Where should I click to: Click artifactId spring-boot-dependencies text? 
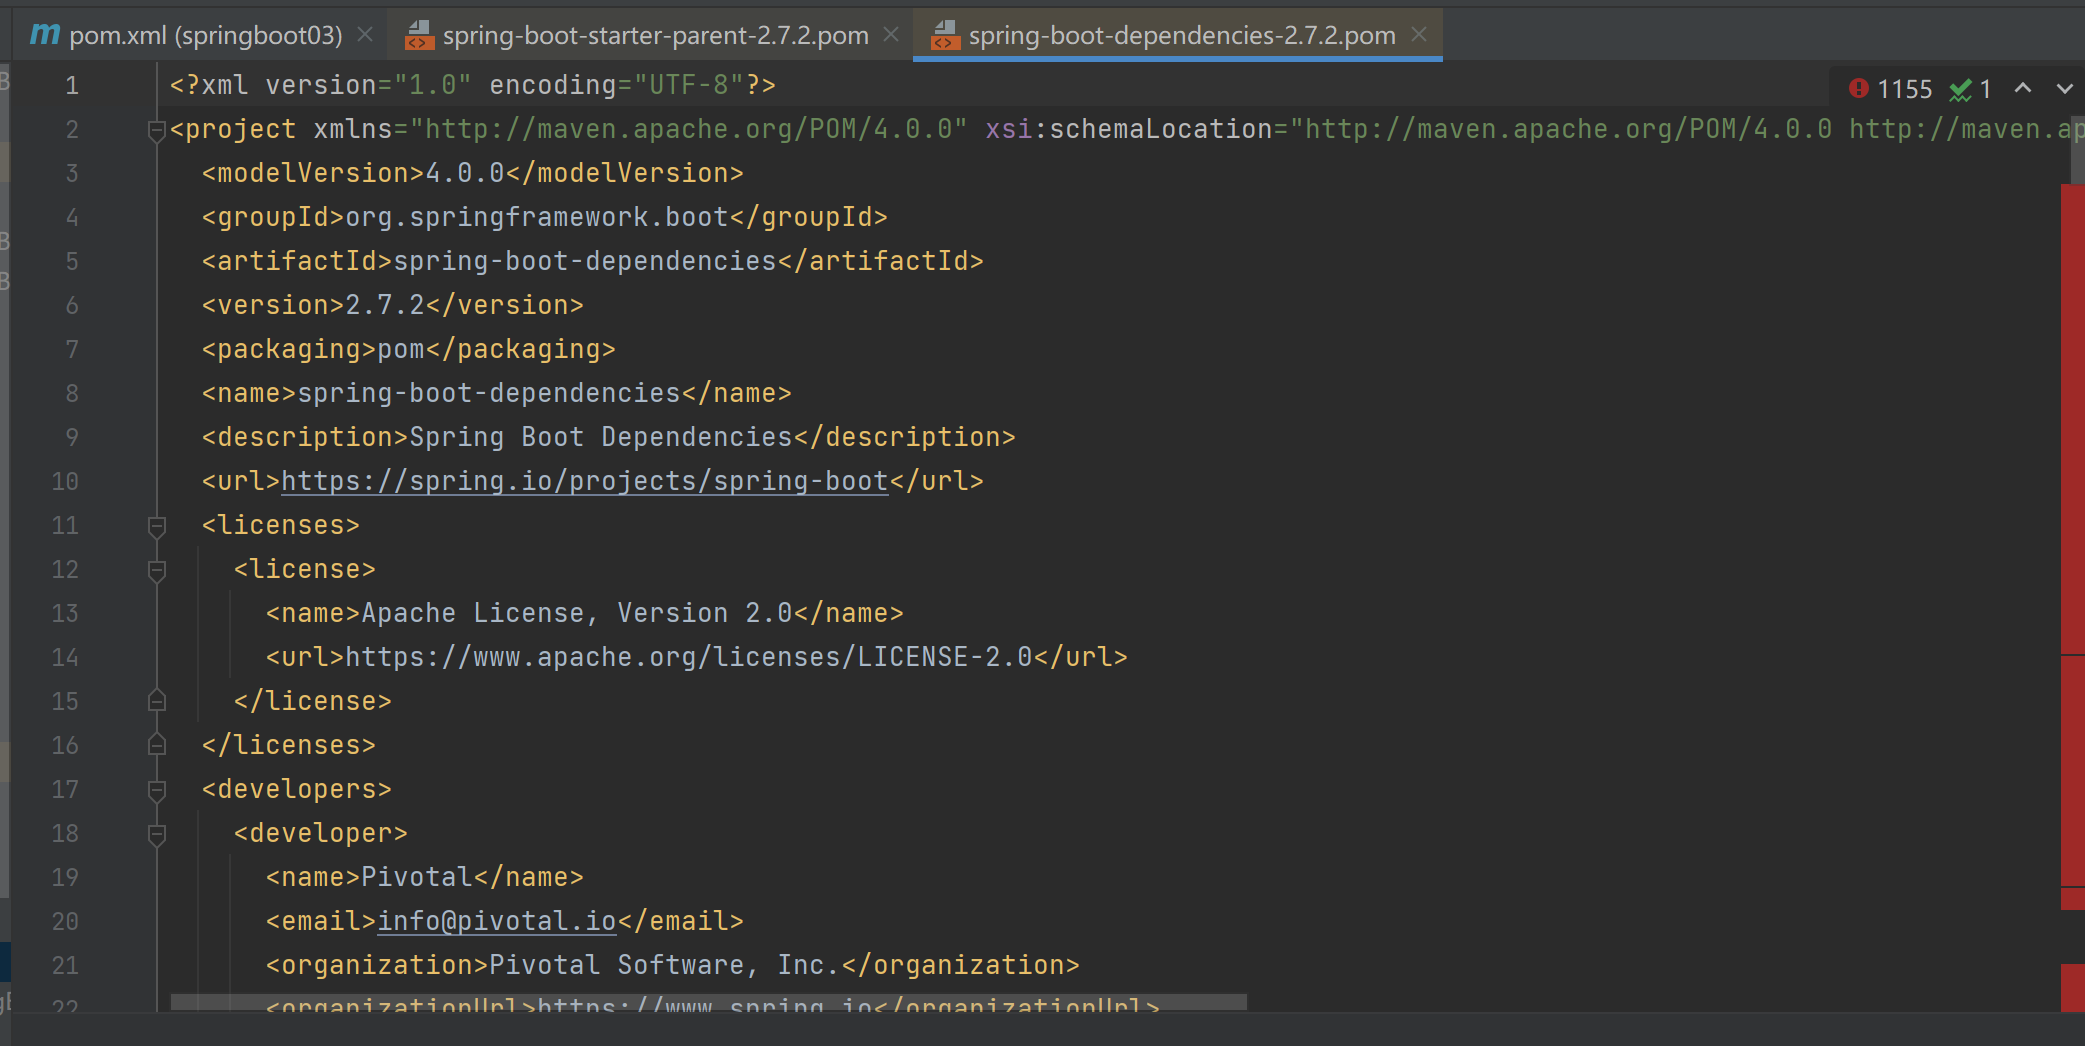[585, 261]
